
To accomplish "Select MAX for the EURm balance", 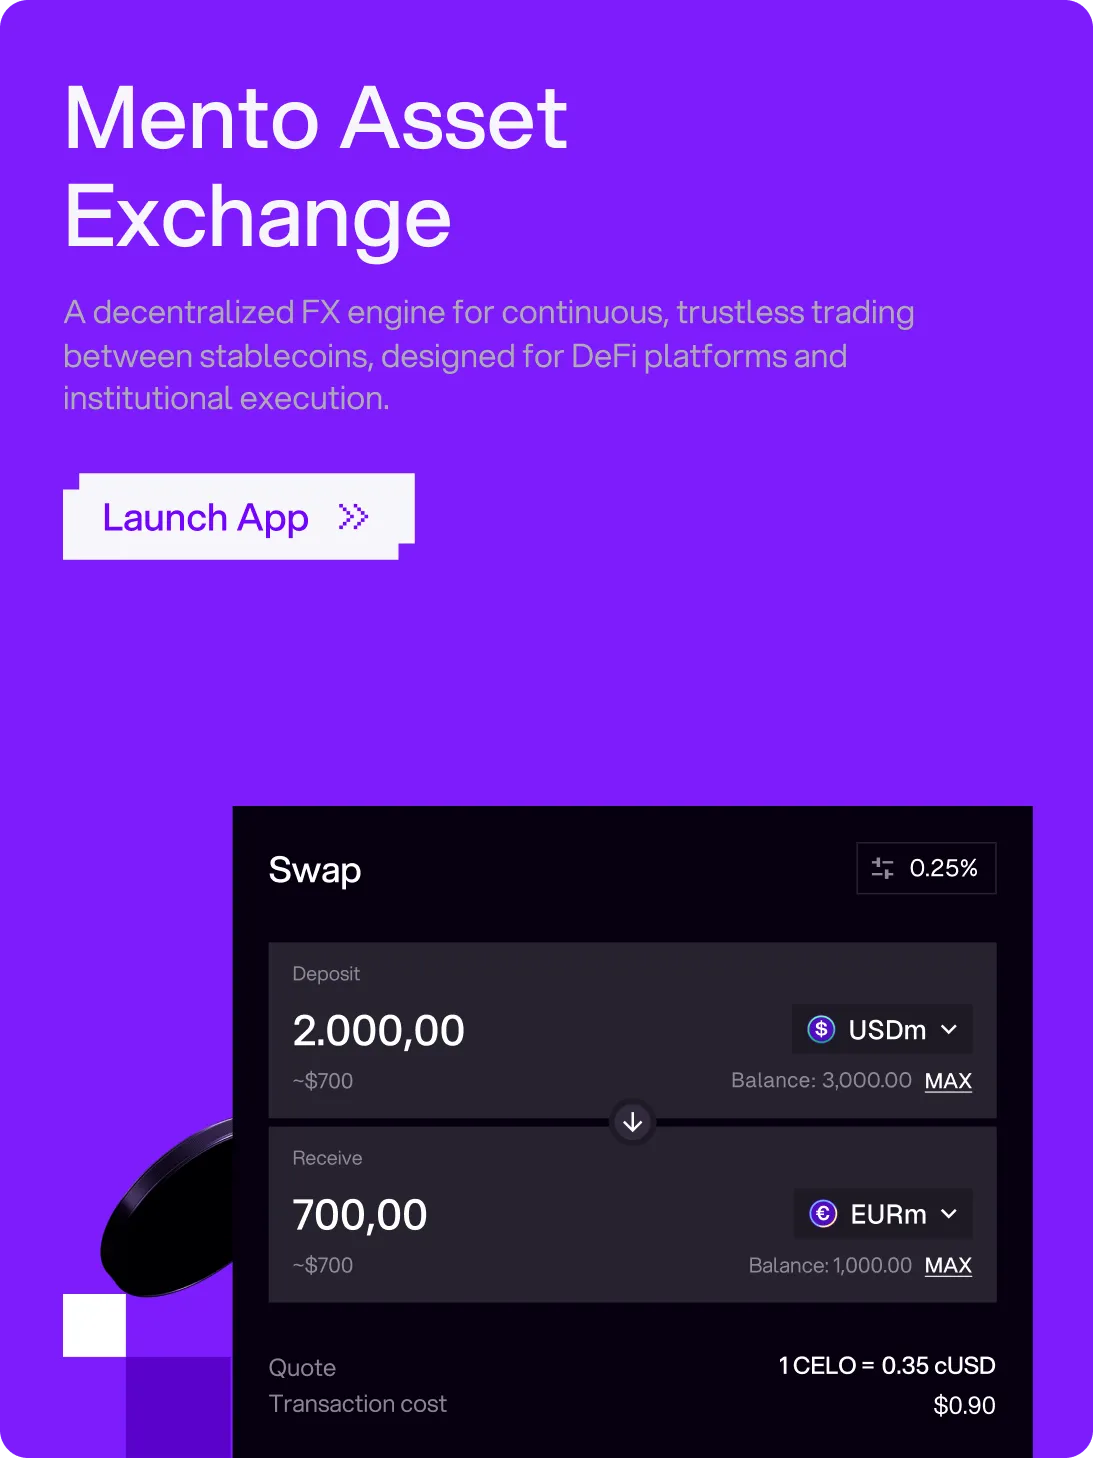I will coord(948,1265).
